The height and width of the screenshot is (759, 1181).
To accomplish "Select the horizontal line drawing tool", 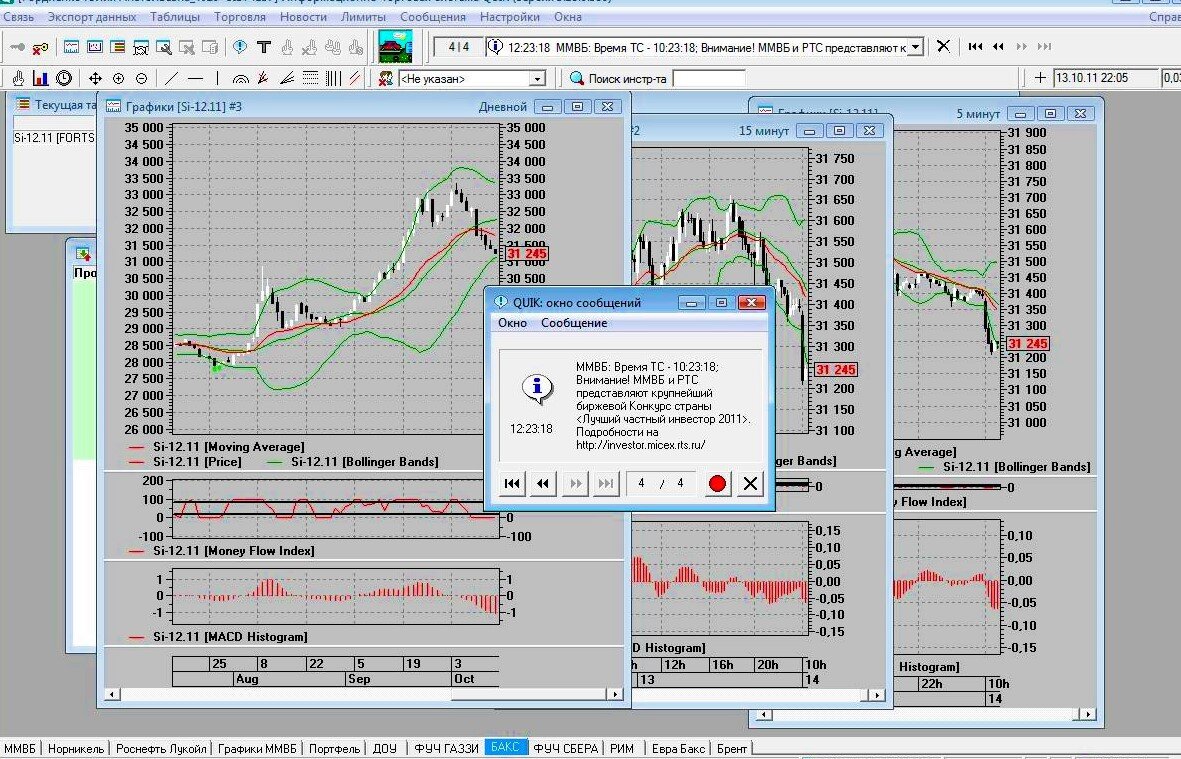I will [195, 78].
